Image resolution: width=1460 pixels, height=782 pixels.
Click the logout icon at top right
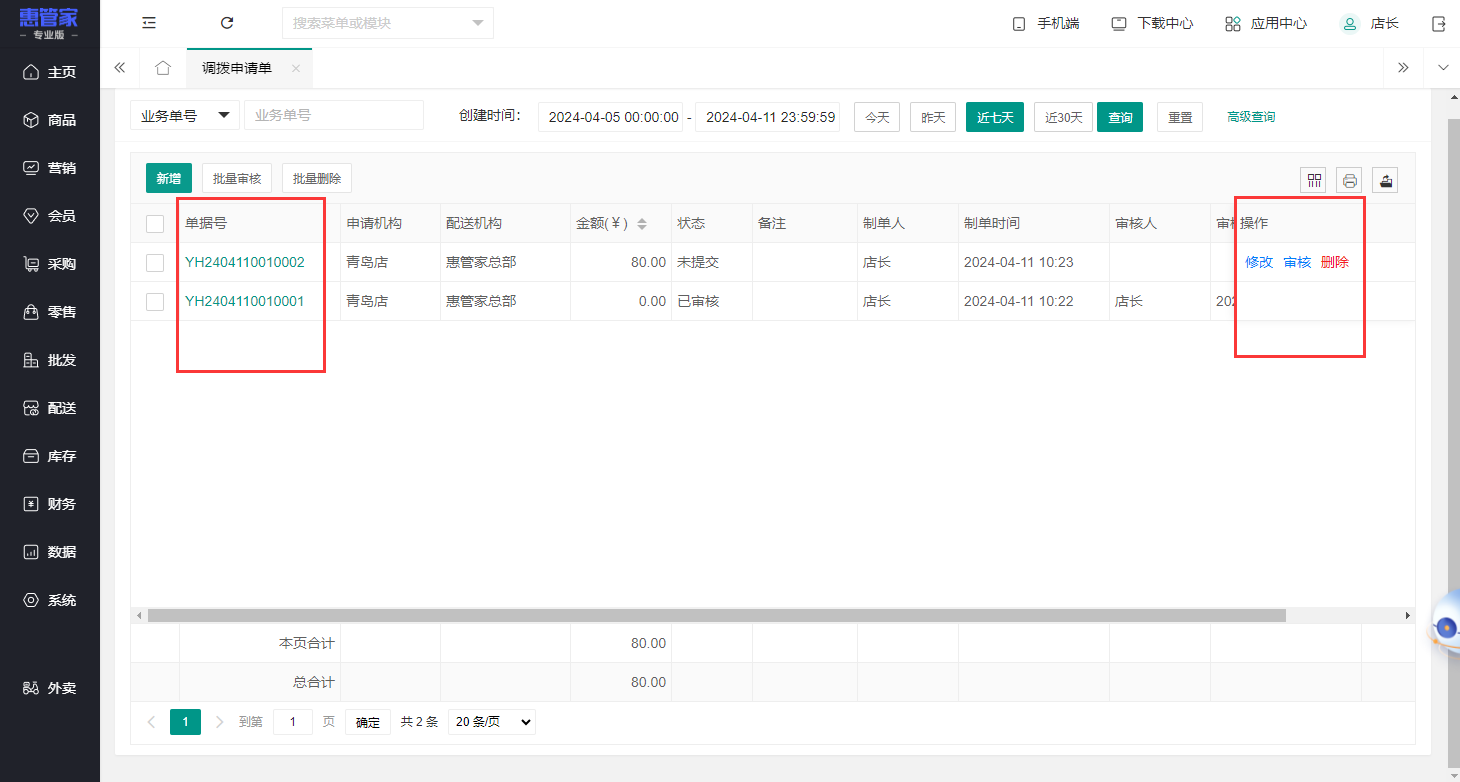pyautogui.click(x=1439, y=23)
